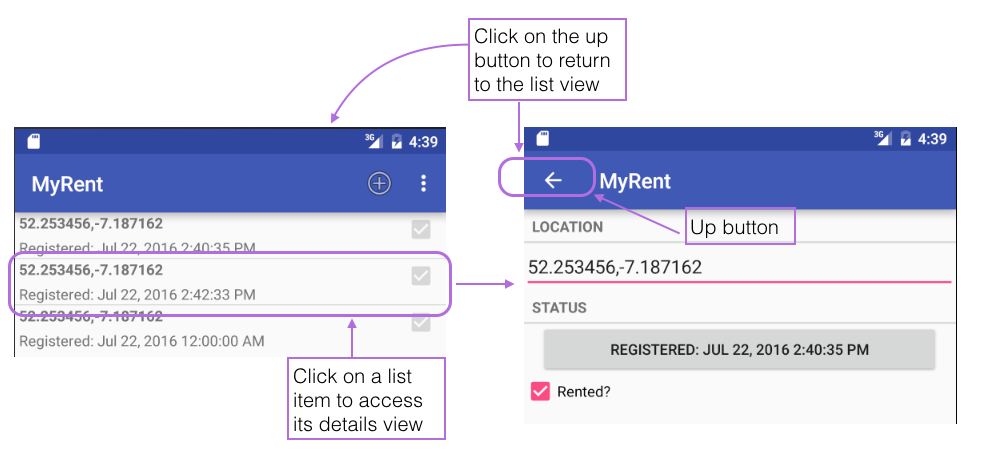Click MyRent title in details screen
The image size is (990, 466).
[635, 181]
